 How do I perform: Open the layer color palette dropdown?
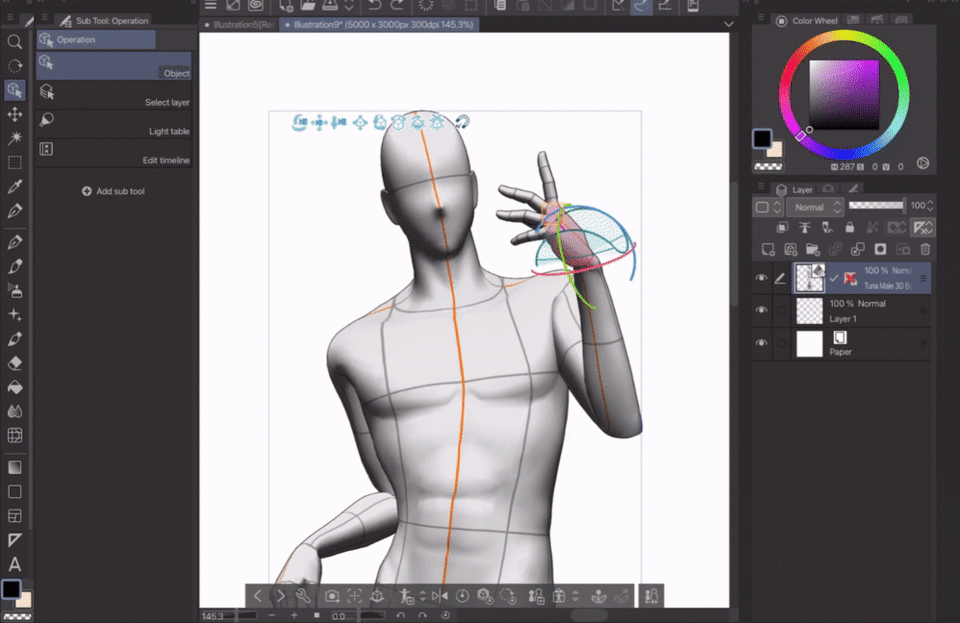coord(768,207)
